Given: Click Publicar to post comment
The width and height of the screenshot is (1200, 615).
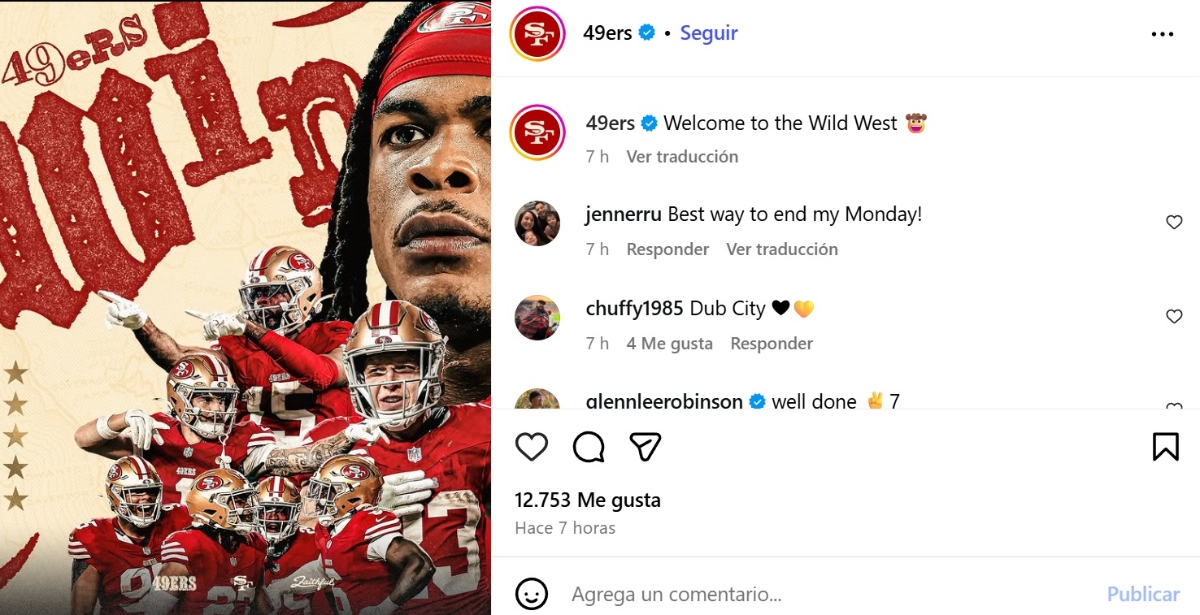Looking at the screenshot, I should coord(1143,594).
